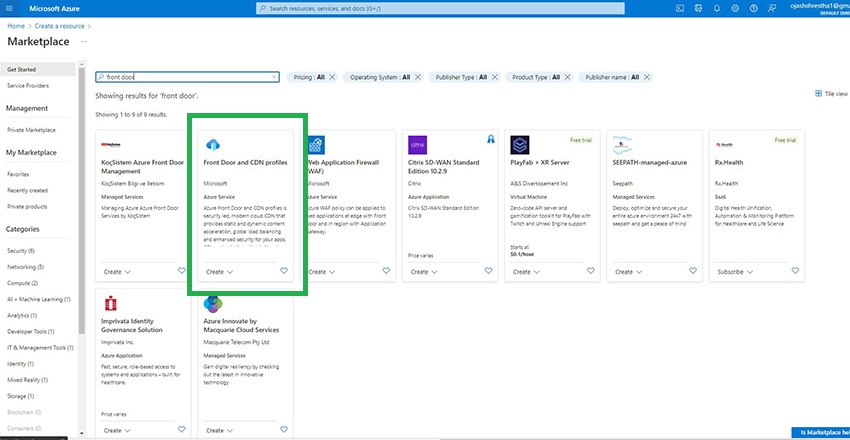Select Get Started in sidebar

38,69
